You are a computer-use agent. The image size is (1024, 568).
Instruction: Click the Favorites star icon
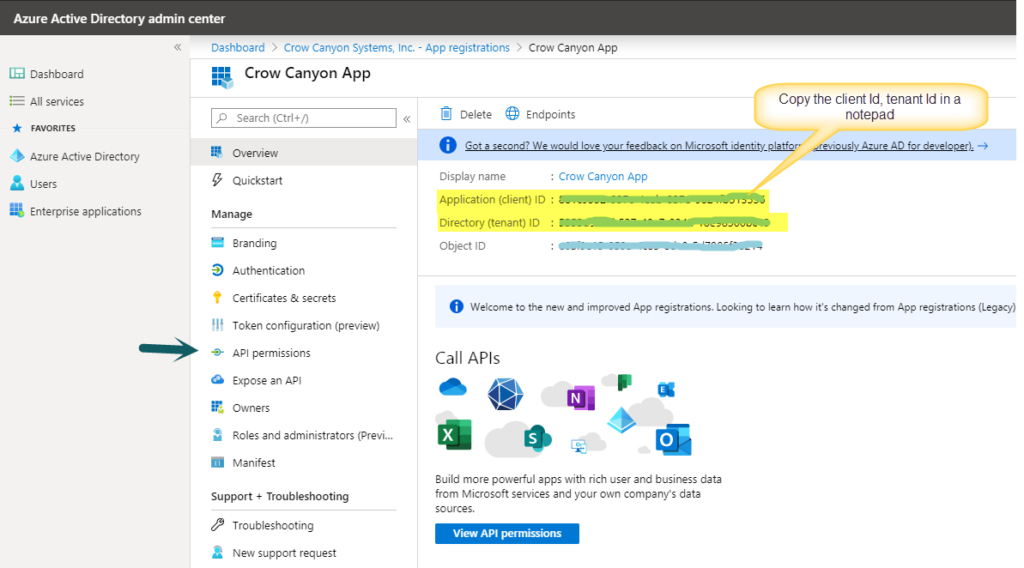(x=17, y=128)
